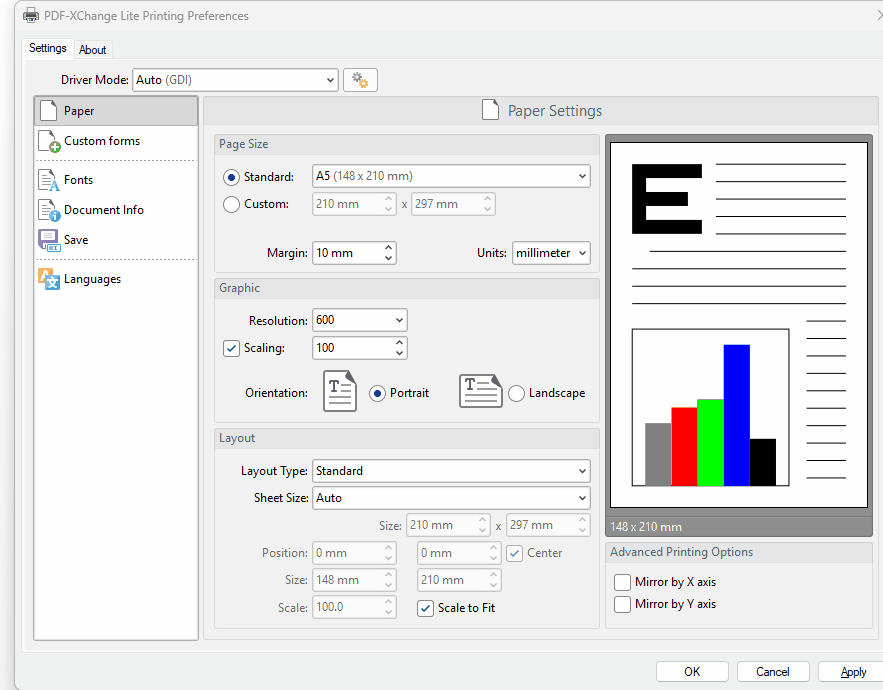Click the OK button
Viewport: 883px width, 690px height.
tap(692, 672)
